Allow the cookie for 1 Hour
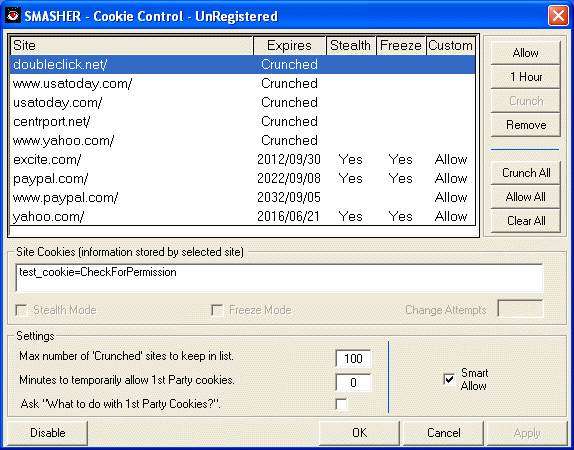The height and width of the screenshot is (450, 574). (525, 77)
